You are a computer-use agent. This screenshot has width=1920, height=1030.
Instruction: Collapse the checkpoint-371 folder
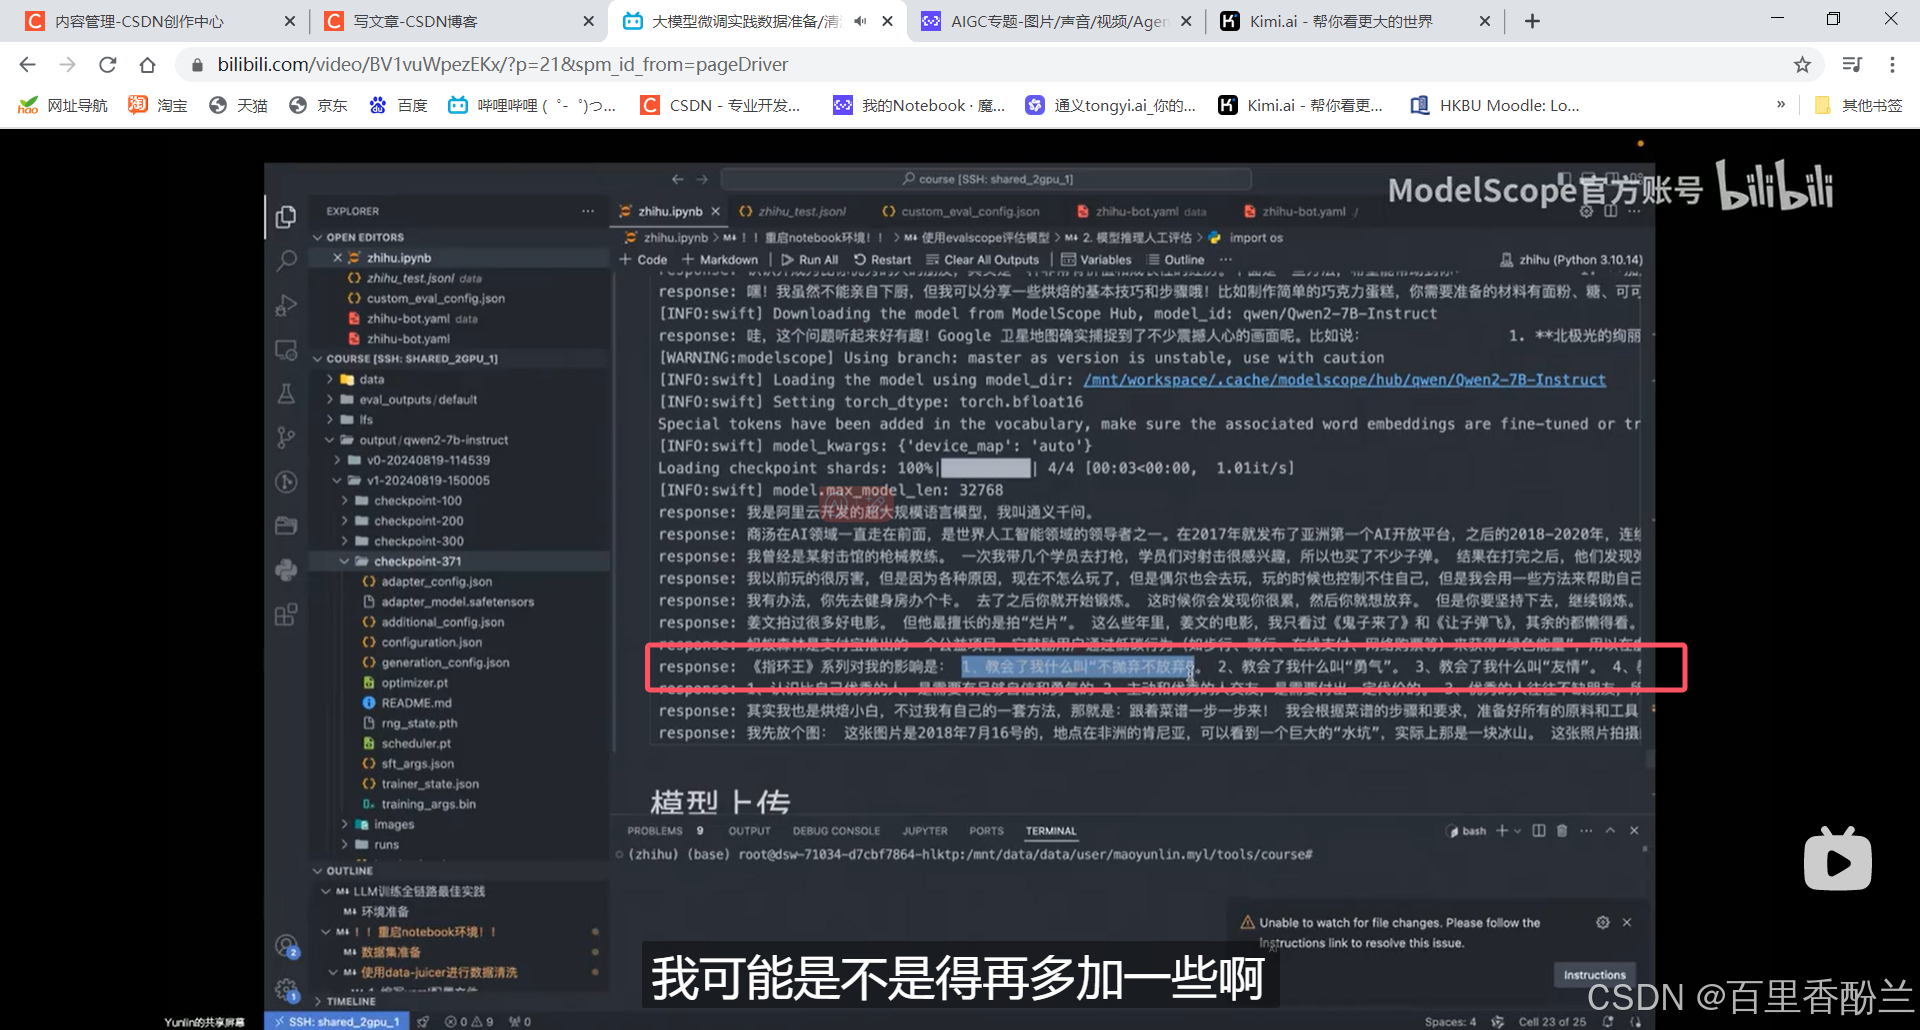pyautogui.click(x=345, y=561)
